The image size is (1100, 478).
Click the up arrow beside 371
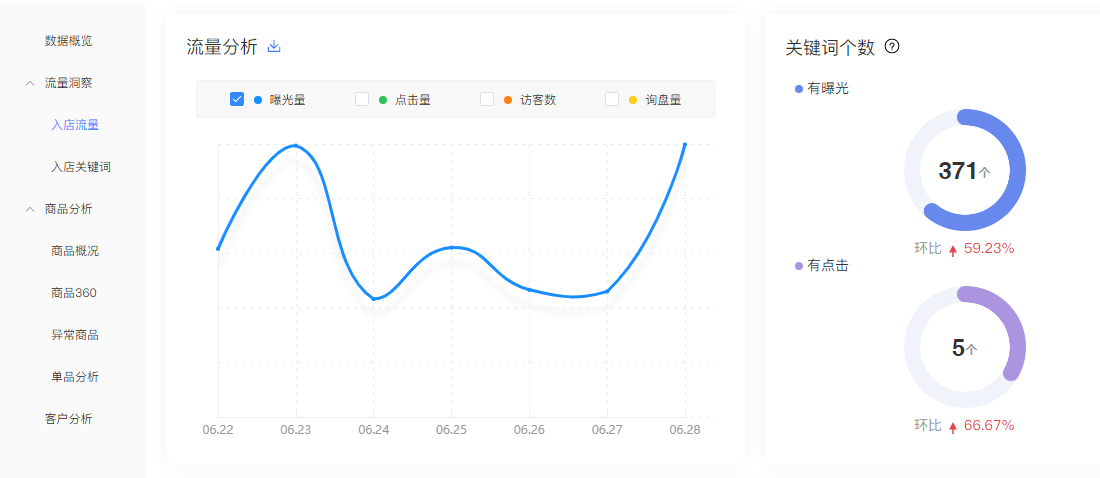tap(985, 173)
